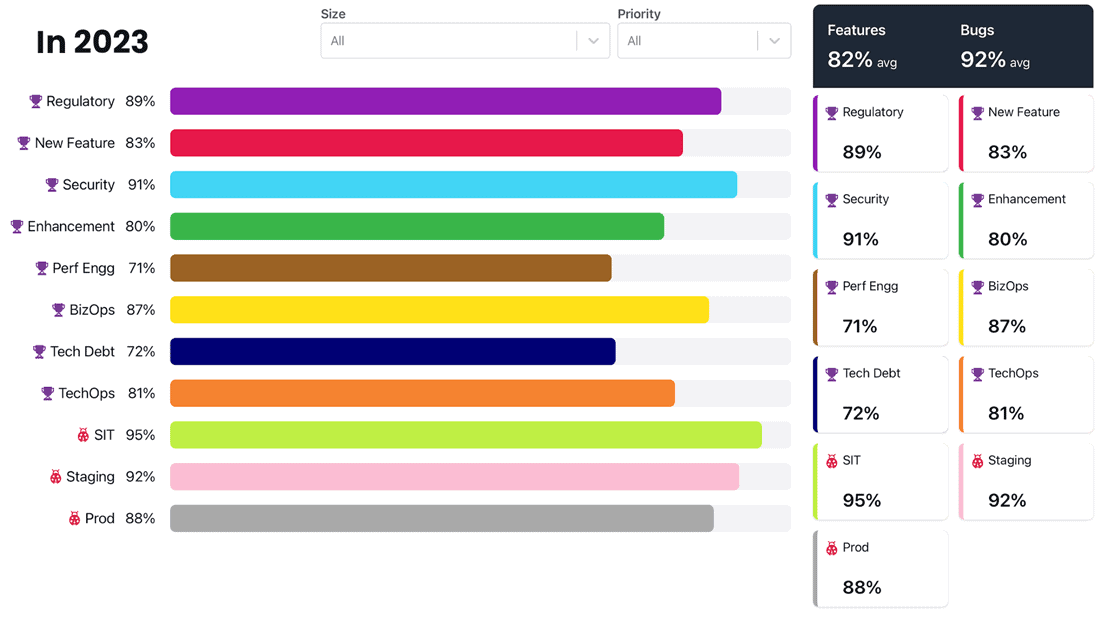Click the bug icon beside SIT bar label
Viewport: 1100px width, 619px height.
[84, 435]
